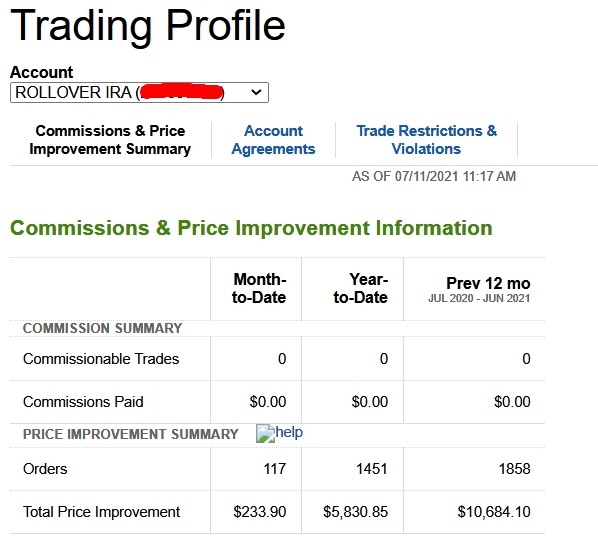Click the AS OF 07/11/2021 timestamp

434,177
